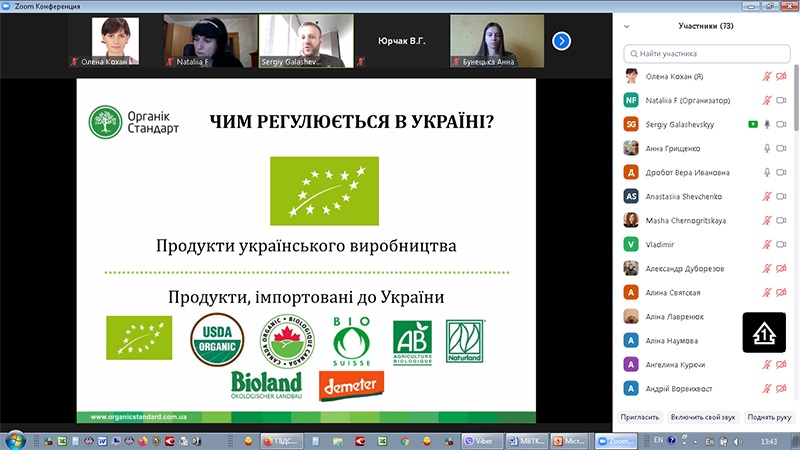Click microphone icon for Sergiy Galashevskyy

click(766, 124)
